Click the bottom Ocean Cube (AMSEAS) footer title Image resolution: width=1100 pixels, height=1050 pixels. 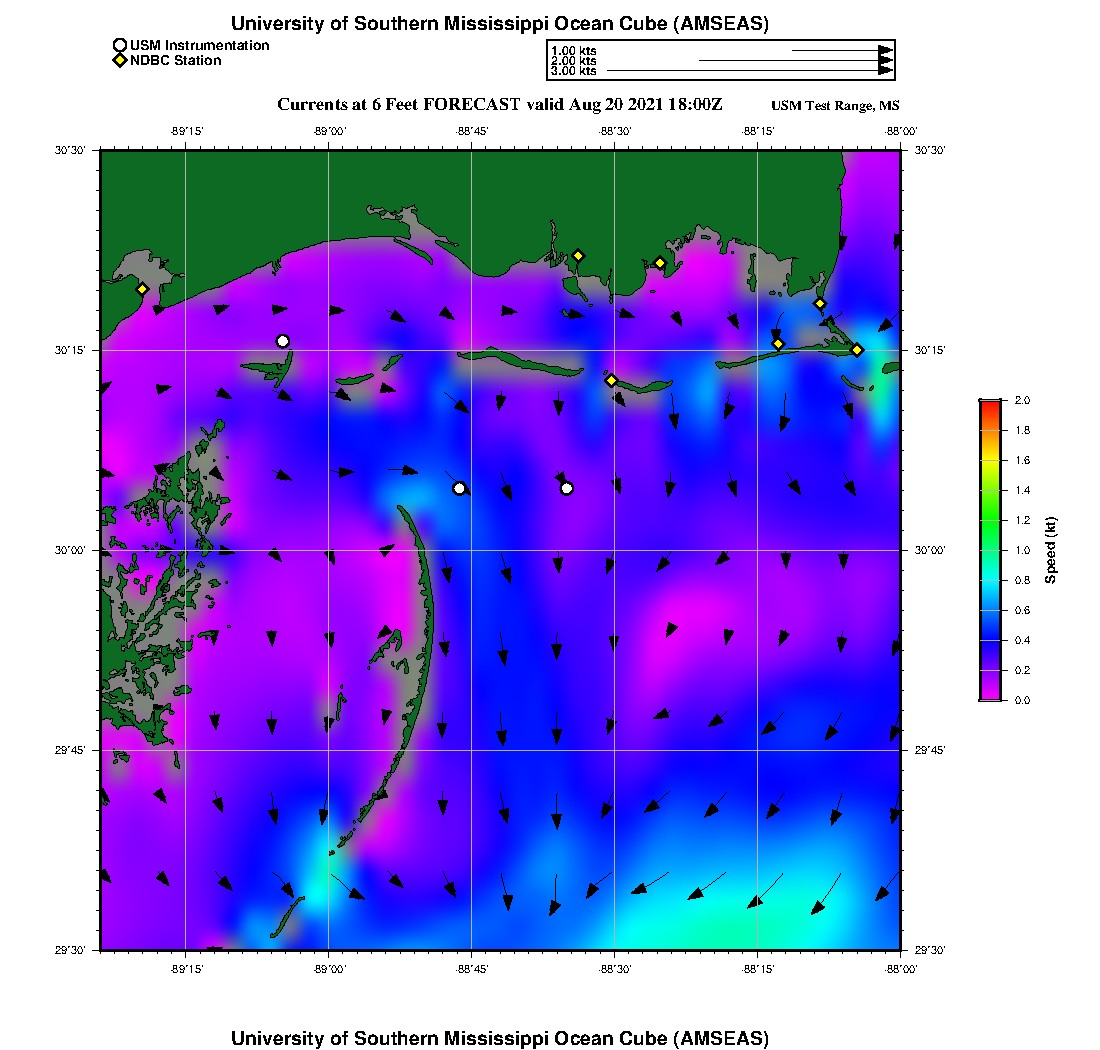tap(500, 1038)
